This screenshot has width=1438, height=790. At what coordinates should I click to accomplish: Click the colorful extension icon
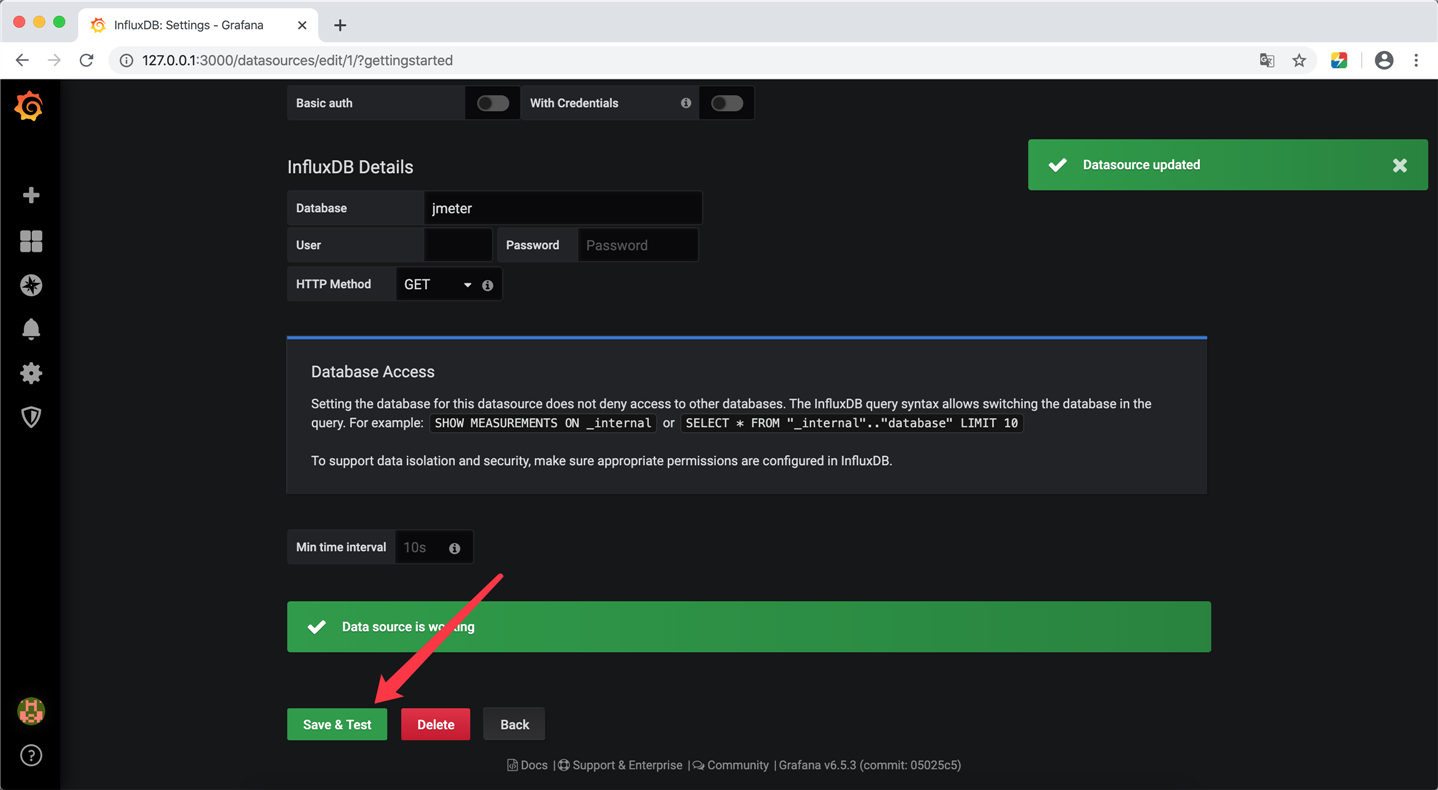point(1339,60)
